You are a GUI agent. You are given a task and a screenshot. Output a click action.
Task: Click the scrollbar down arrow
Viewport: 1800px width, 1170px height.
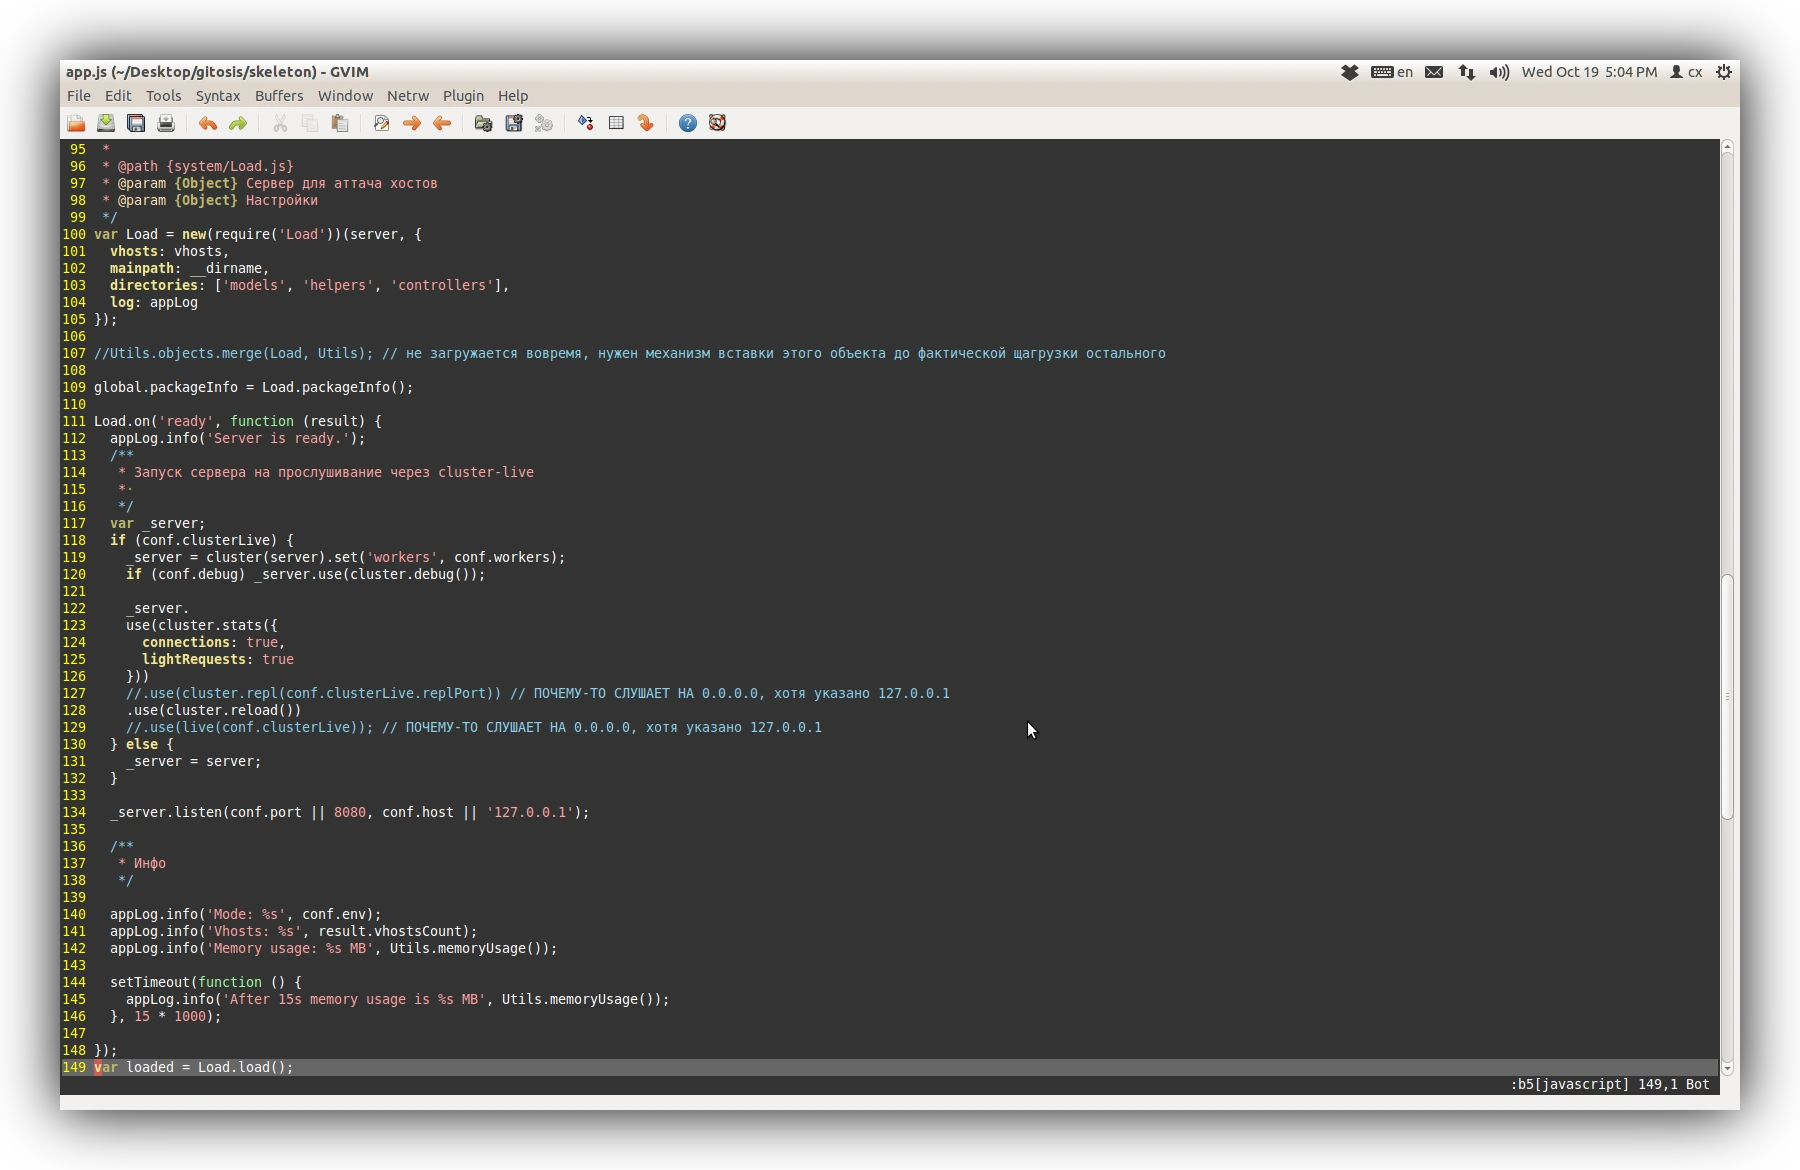click(x=1727, y=1069)
